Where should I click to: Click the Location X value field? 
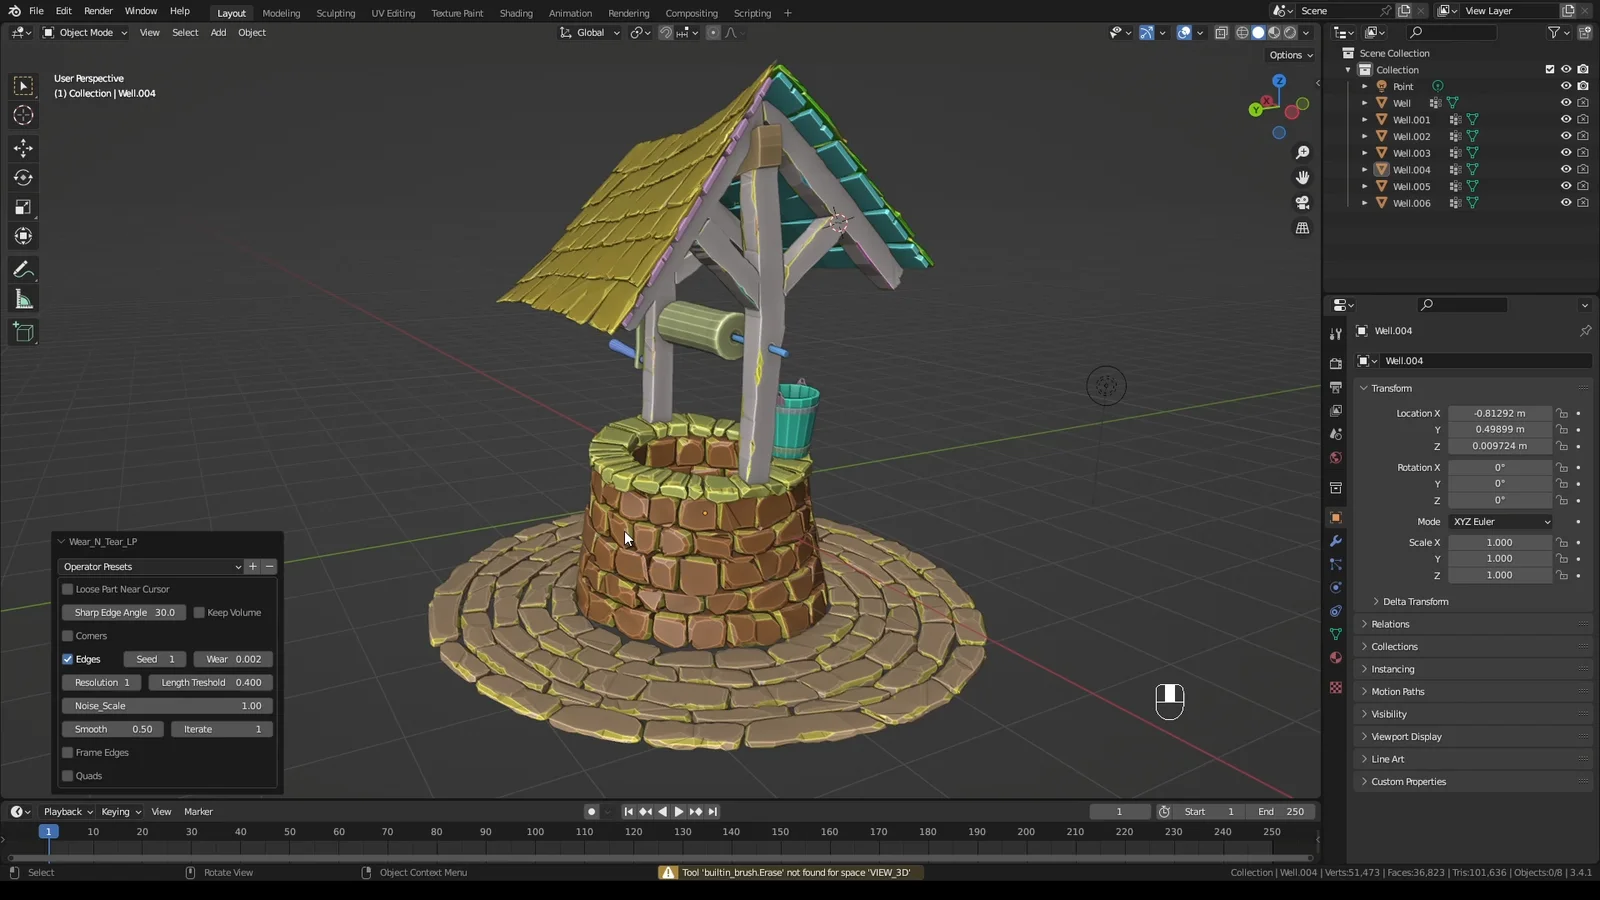[x=1499, y=413]
